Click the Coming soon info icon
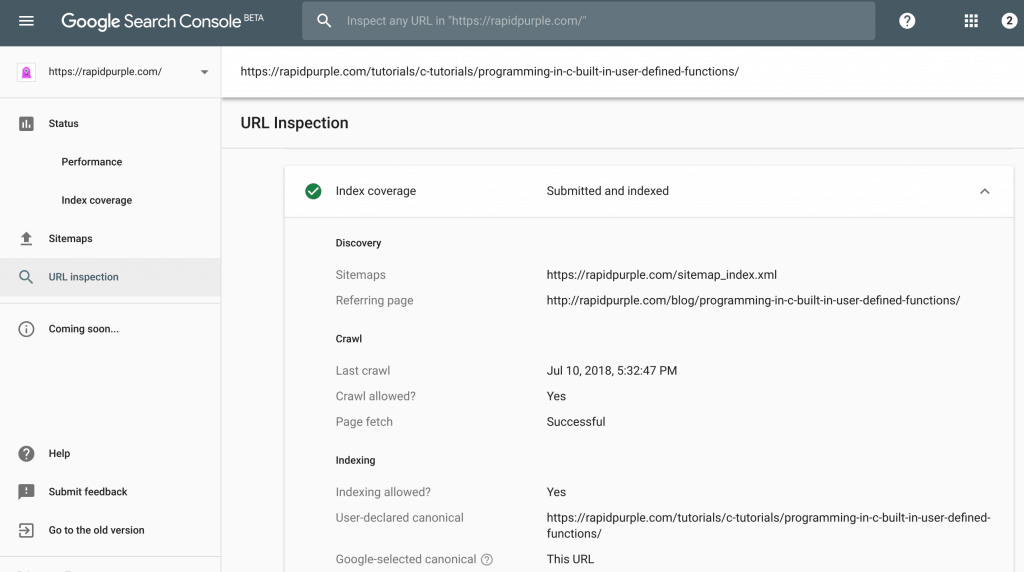This screenshot has height=572, width=1024. click(26, 329)
